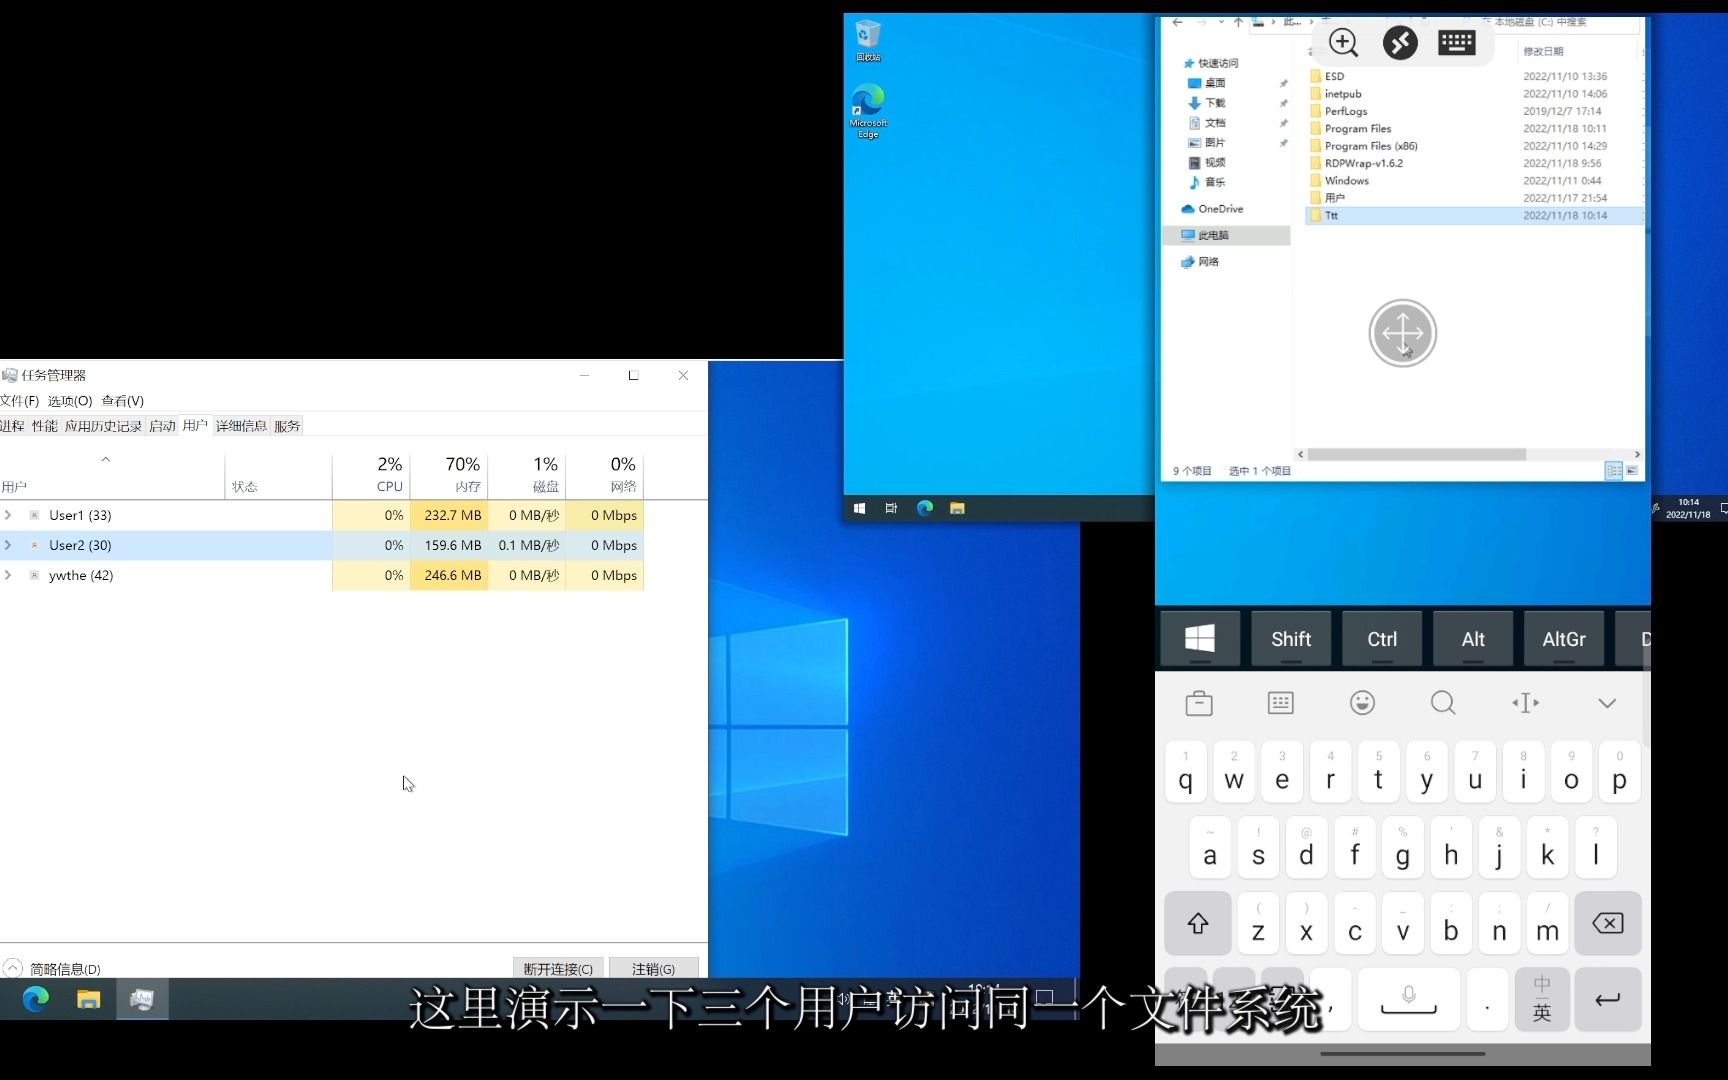Open Recycle Bin on remote desktop

(868, 41)
